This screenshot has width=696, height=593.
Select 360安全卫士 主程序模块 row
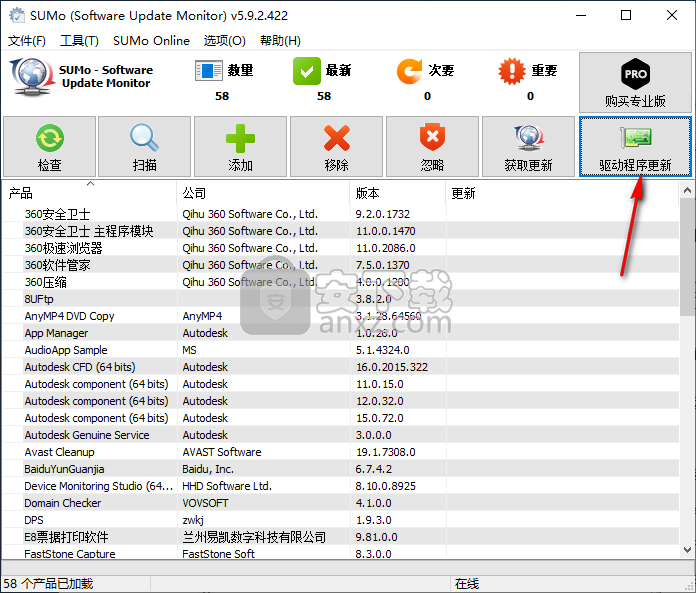click(341, 231)
